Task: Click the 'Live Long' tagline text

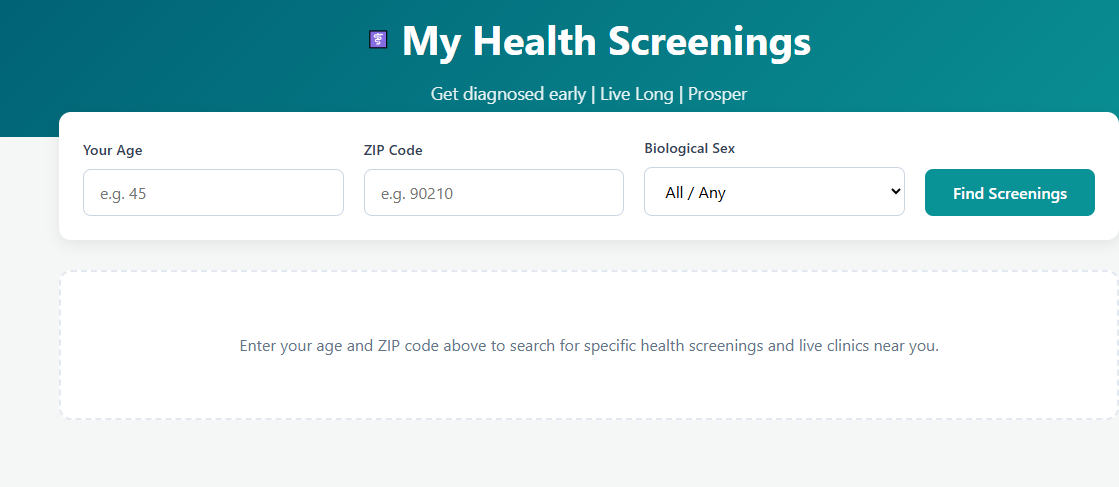Action: 637,94
